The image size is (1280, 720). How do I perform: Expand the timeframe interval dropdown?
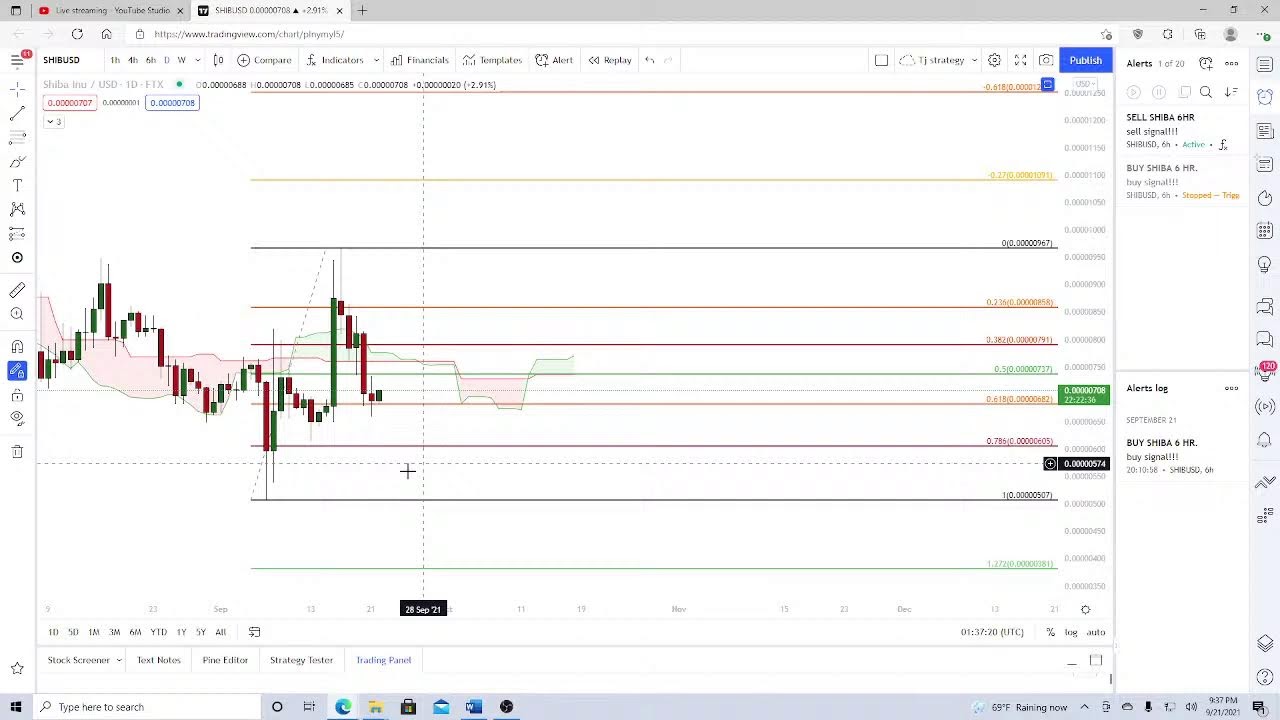pos(197,60)
